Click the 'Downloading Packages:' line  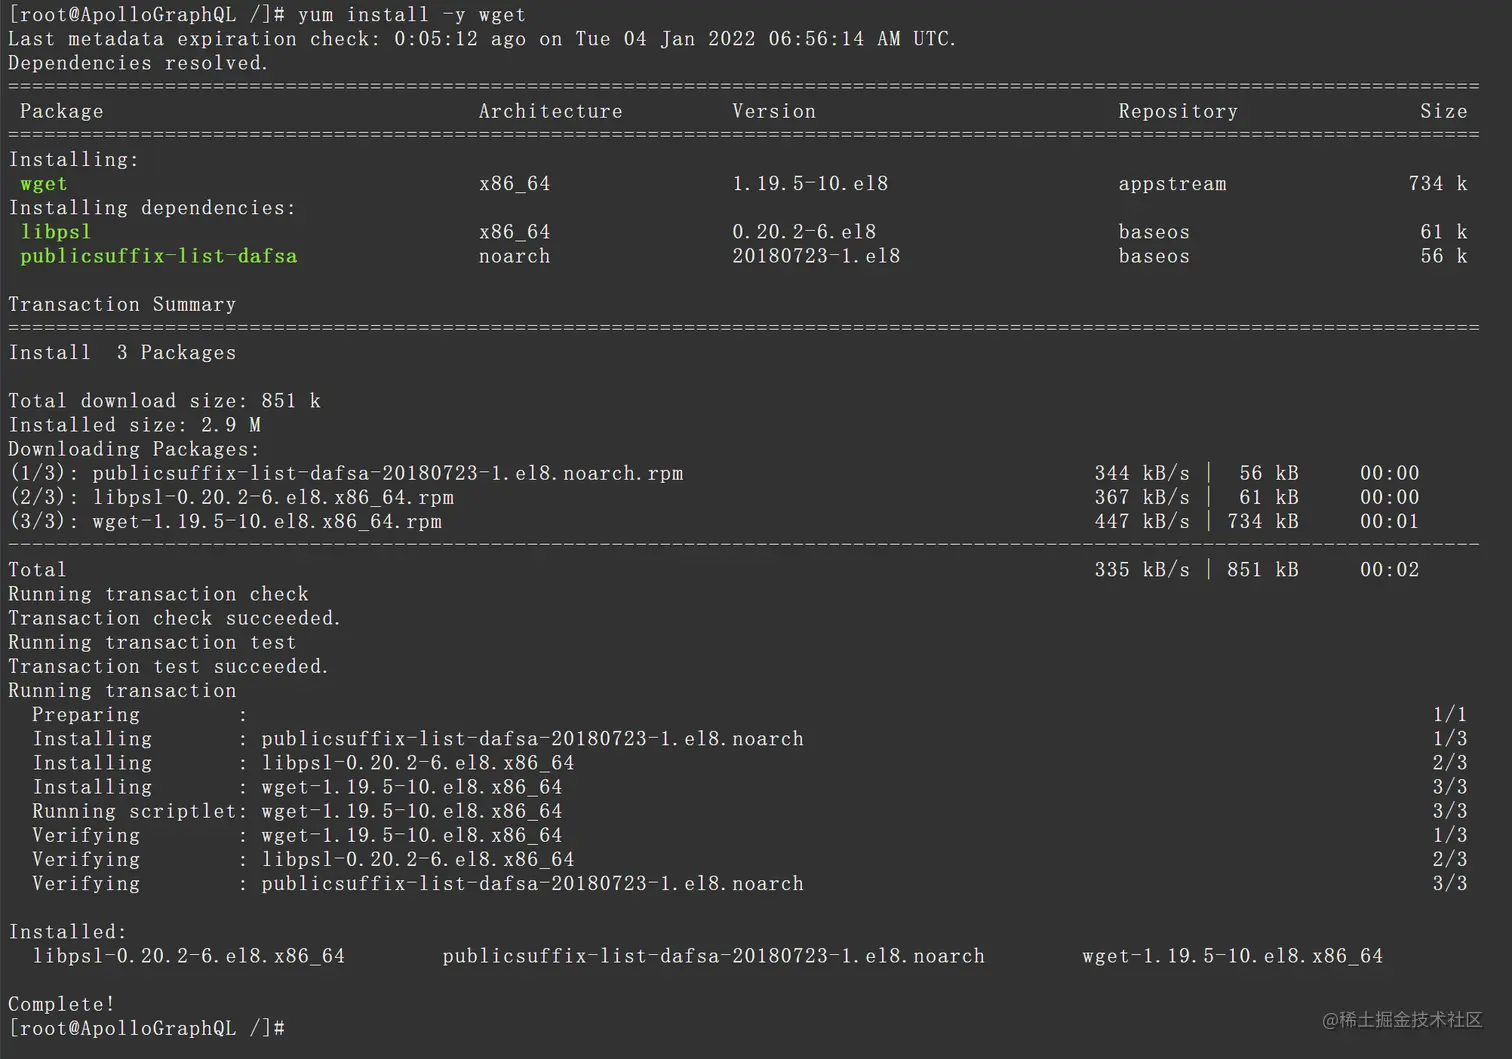click(x=134, y=449)
